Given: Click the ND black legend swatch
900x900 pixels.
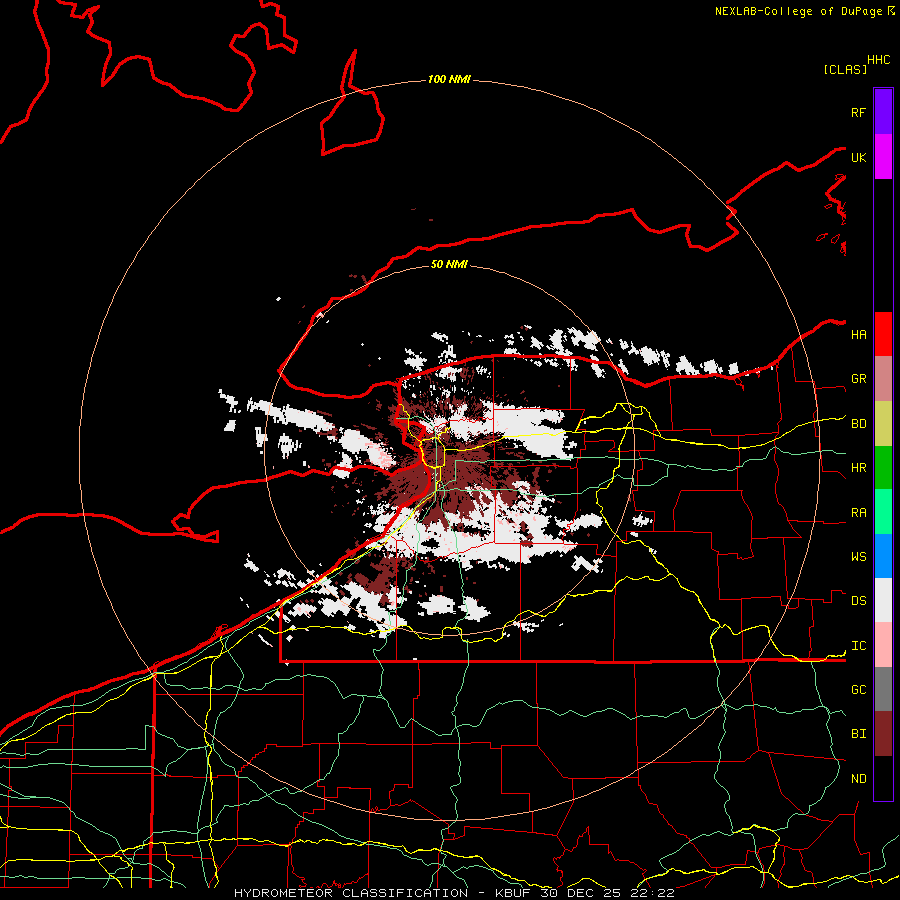Looking at the screenshot, I should 883,778.
